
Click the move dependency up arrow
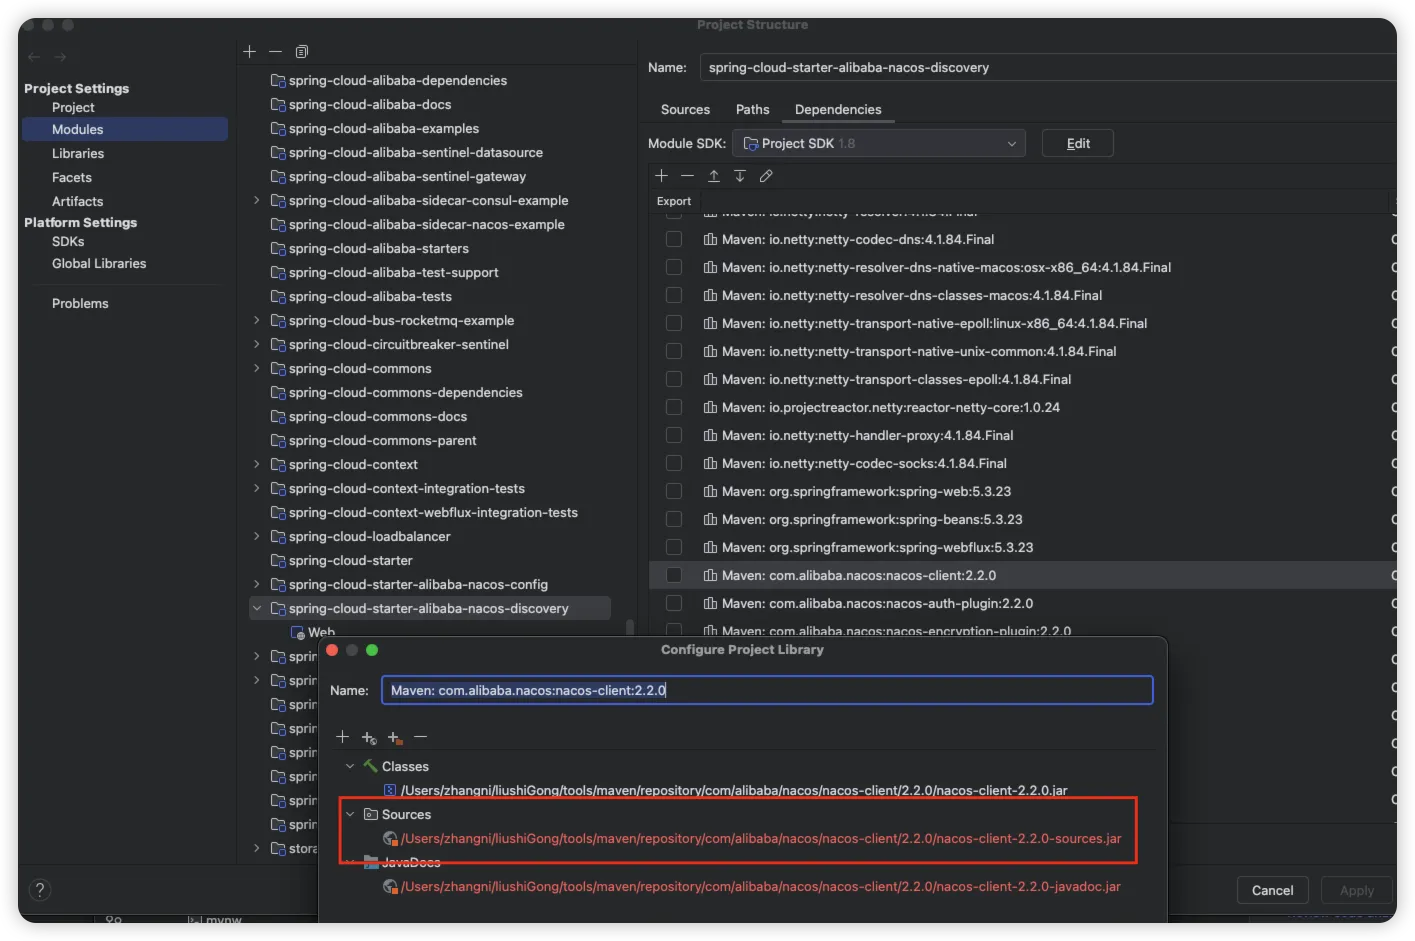[x=714, y=176]
